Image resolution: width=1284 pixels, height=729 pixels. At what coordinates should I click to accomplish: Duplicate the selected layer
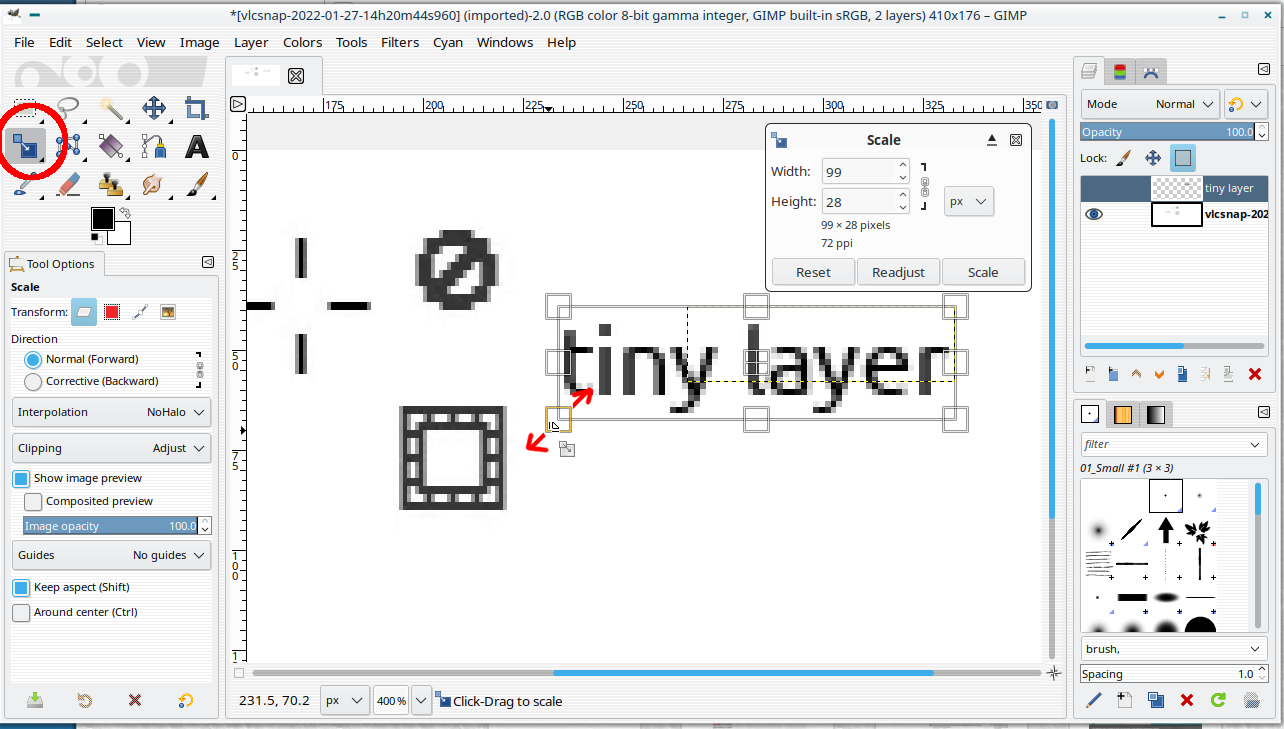(1183, 374)
